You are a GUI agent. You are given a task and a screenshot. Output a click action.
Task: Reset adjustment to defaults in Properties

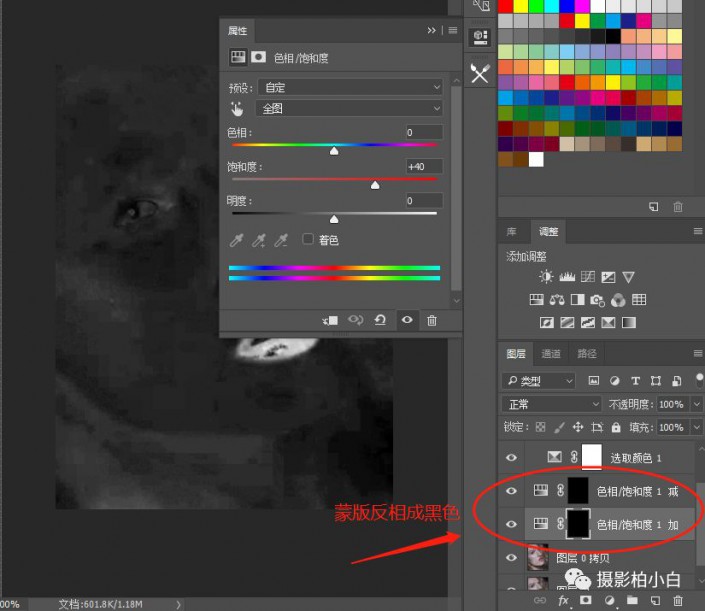pos(380,320)
